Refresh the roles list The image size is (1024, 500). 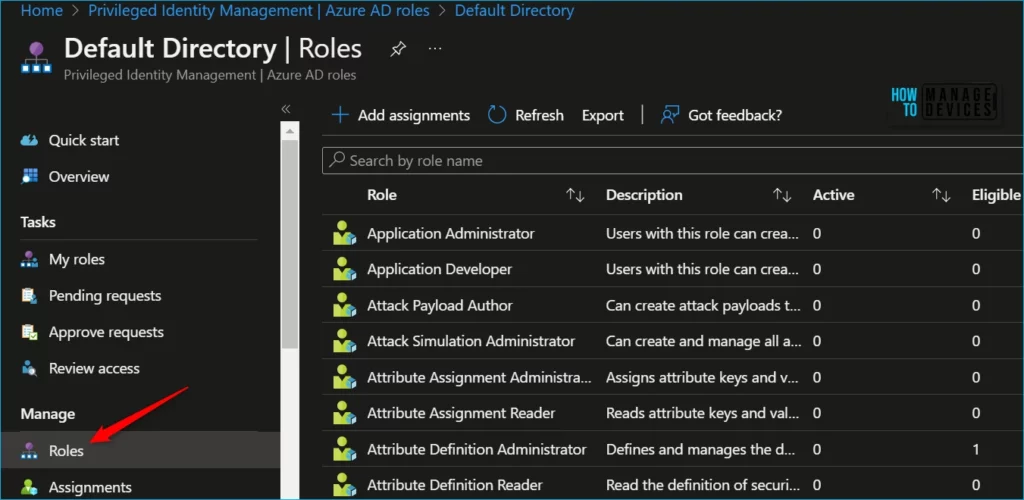tap(526, 115)
